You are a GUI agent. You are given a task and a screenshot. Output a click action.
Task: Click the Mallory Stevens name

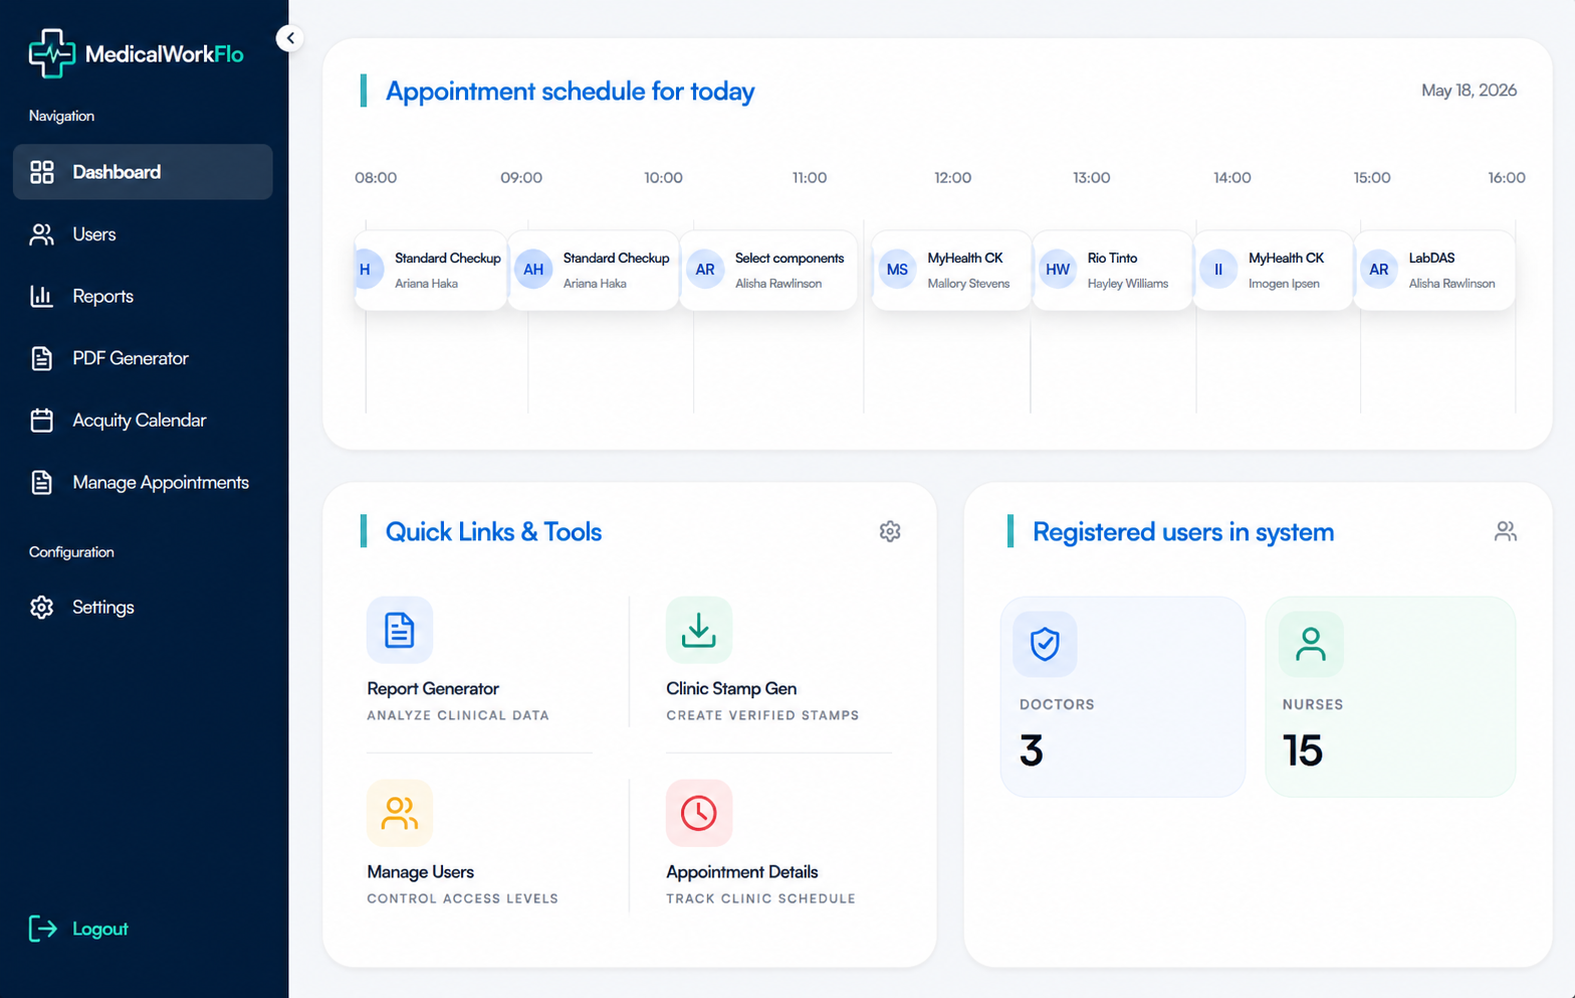[x=968, y=284]
